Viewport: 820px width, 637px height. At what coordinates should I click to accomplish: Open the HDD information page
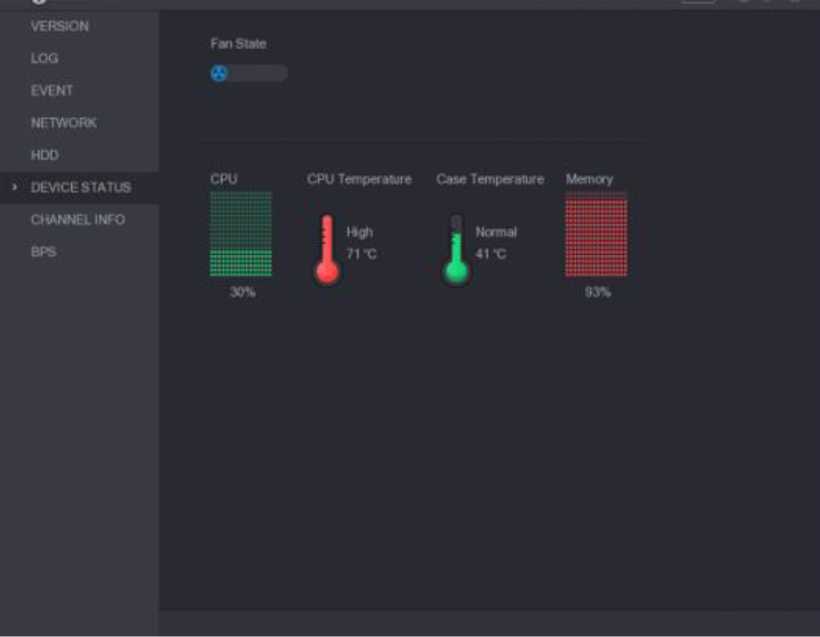(44, 155)
